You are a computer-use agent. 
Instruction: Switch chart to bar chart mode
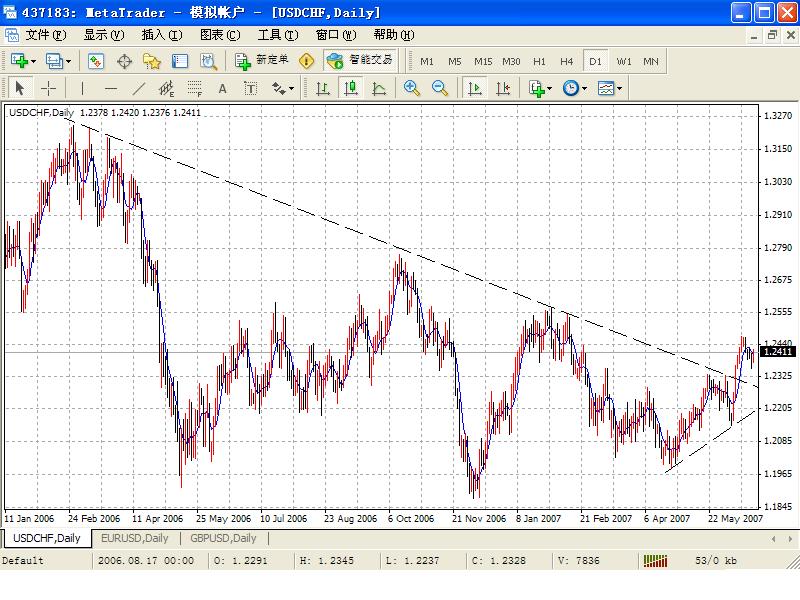tap(323, 88)
